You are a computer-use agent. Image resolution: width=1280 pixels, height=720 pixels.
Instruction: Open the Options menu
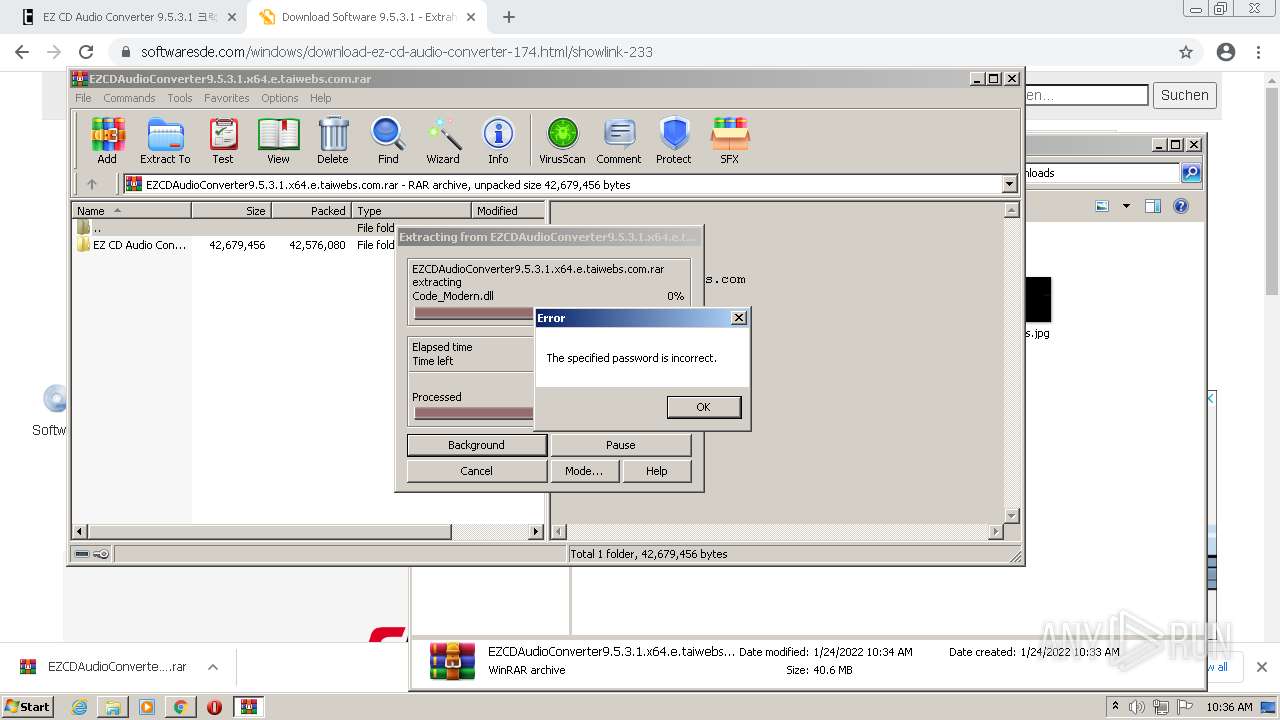tap(280, 98)
